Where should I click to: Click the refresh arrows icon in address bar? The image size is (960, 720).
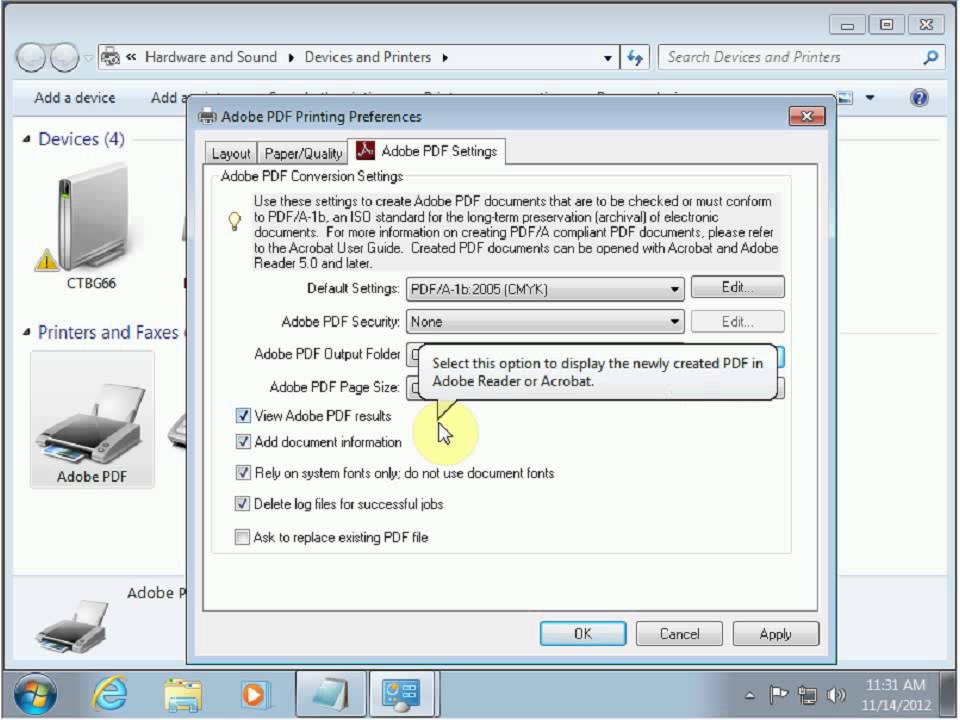coord(636,58)
